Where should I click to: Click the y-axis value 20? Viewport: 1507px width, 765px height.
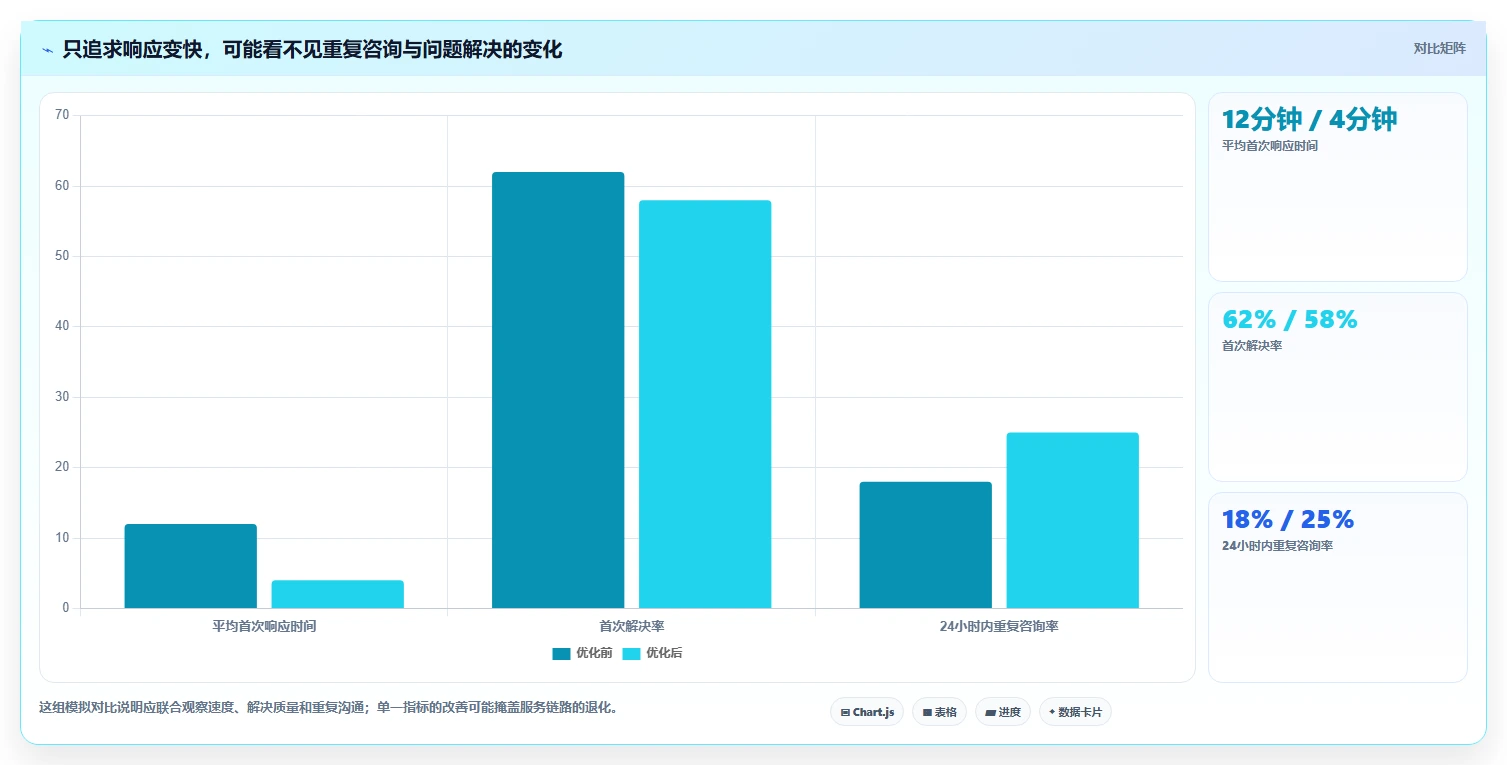(x=62, y=467)
